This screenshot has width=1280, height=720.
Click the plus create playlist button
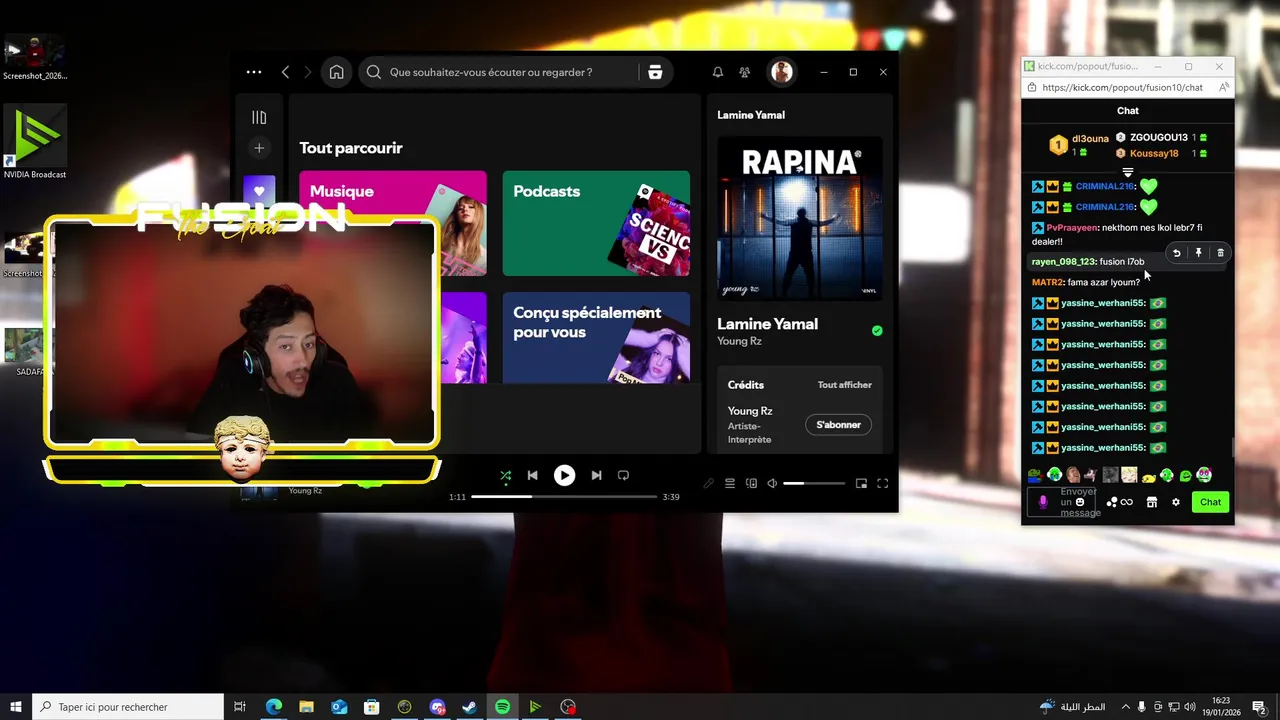click(x=259, y=148)
